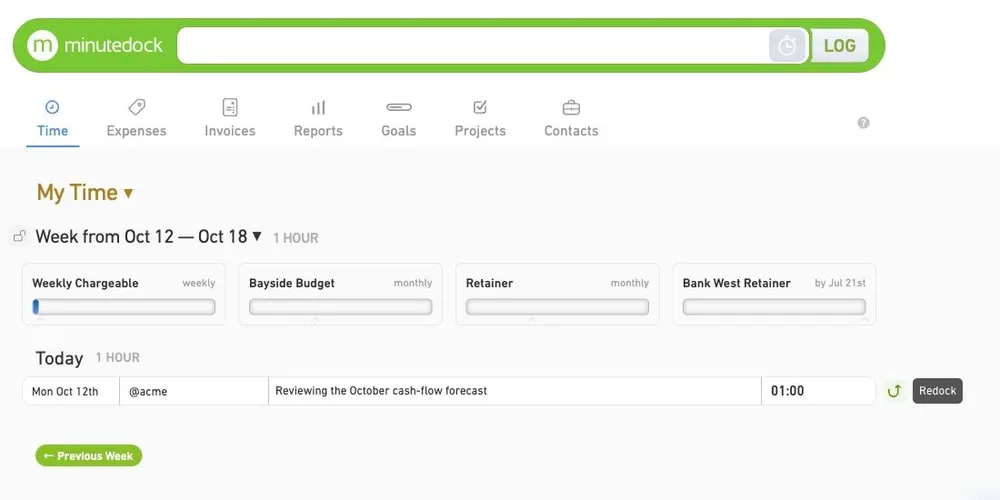Click the Today heading
Viewport: 1000px width, 500px height.
click(59, 358)
